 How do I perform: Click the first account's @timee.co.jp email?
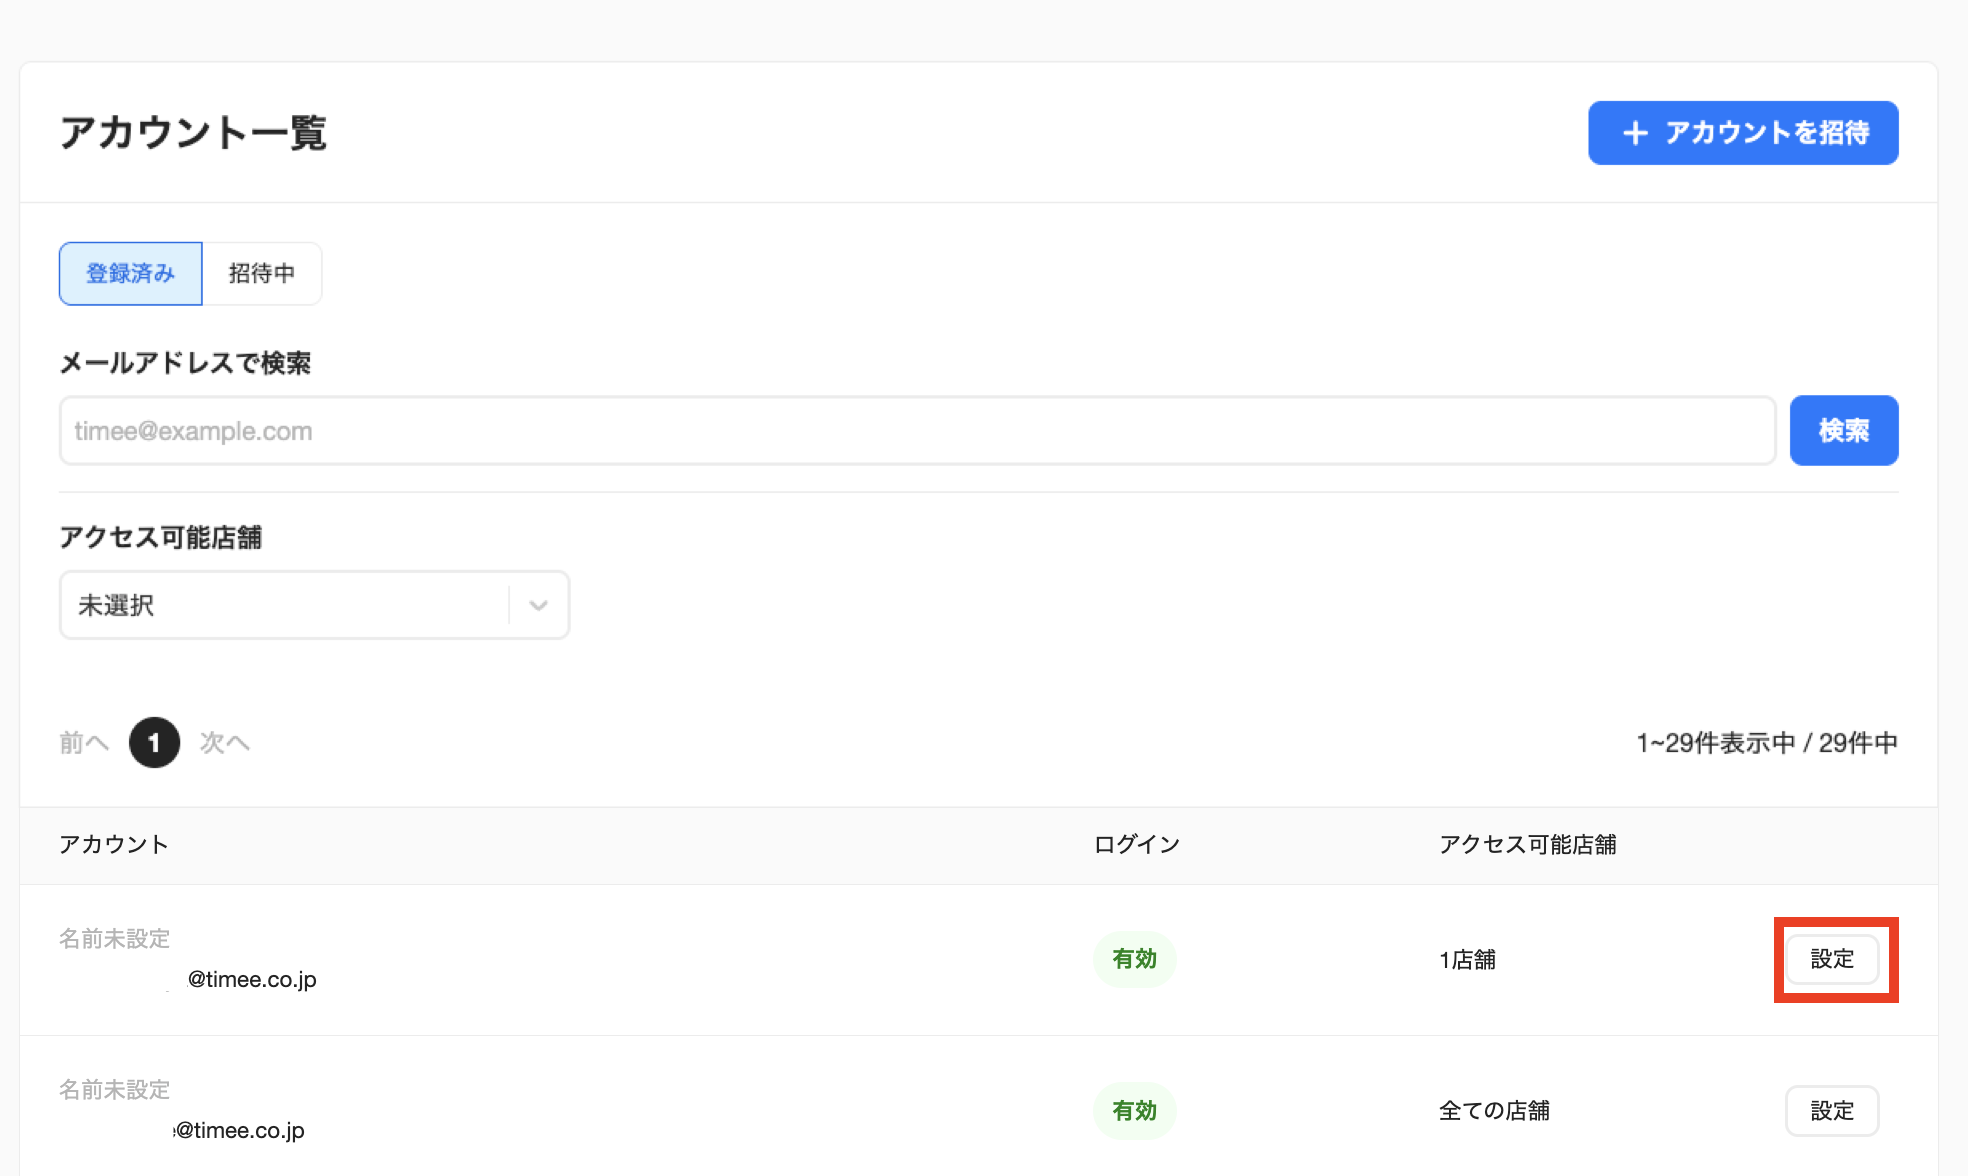(251, 980)
